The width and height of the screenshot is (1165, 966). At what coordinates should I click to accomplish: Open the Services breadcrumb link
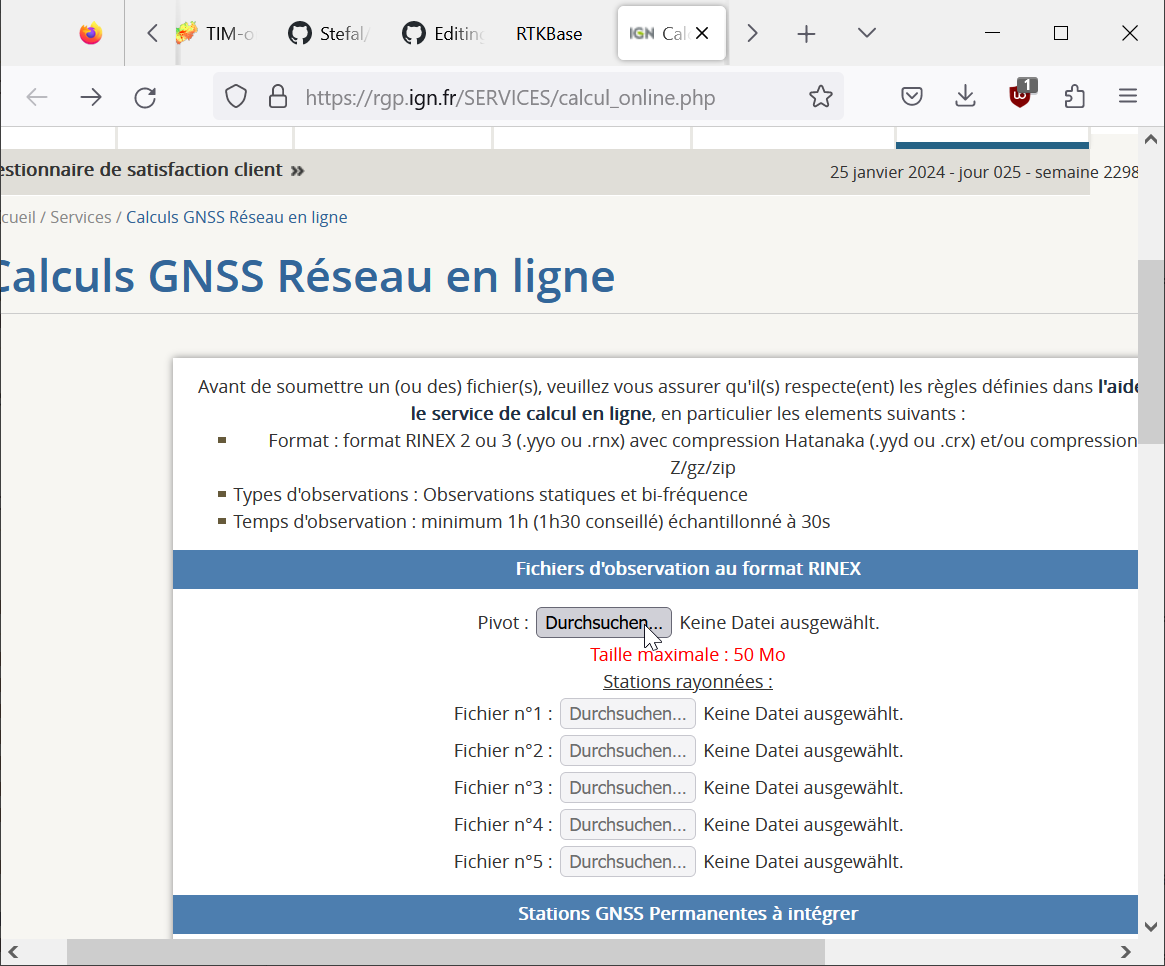click(81, 217)
